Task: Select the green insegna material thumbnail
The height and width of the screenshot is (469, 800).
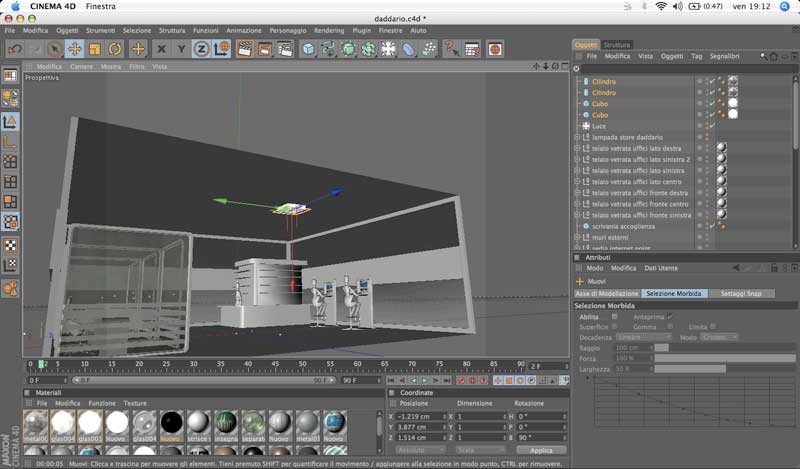Action: point(226,423)
